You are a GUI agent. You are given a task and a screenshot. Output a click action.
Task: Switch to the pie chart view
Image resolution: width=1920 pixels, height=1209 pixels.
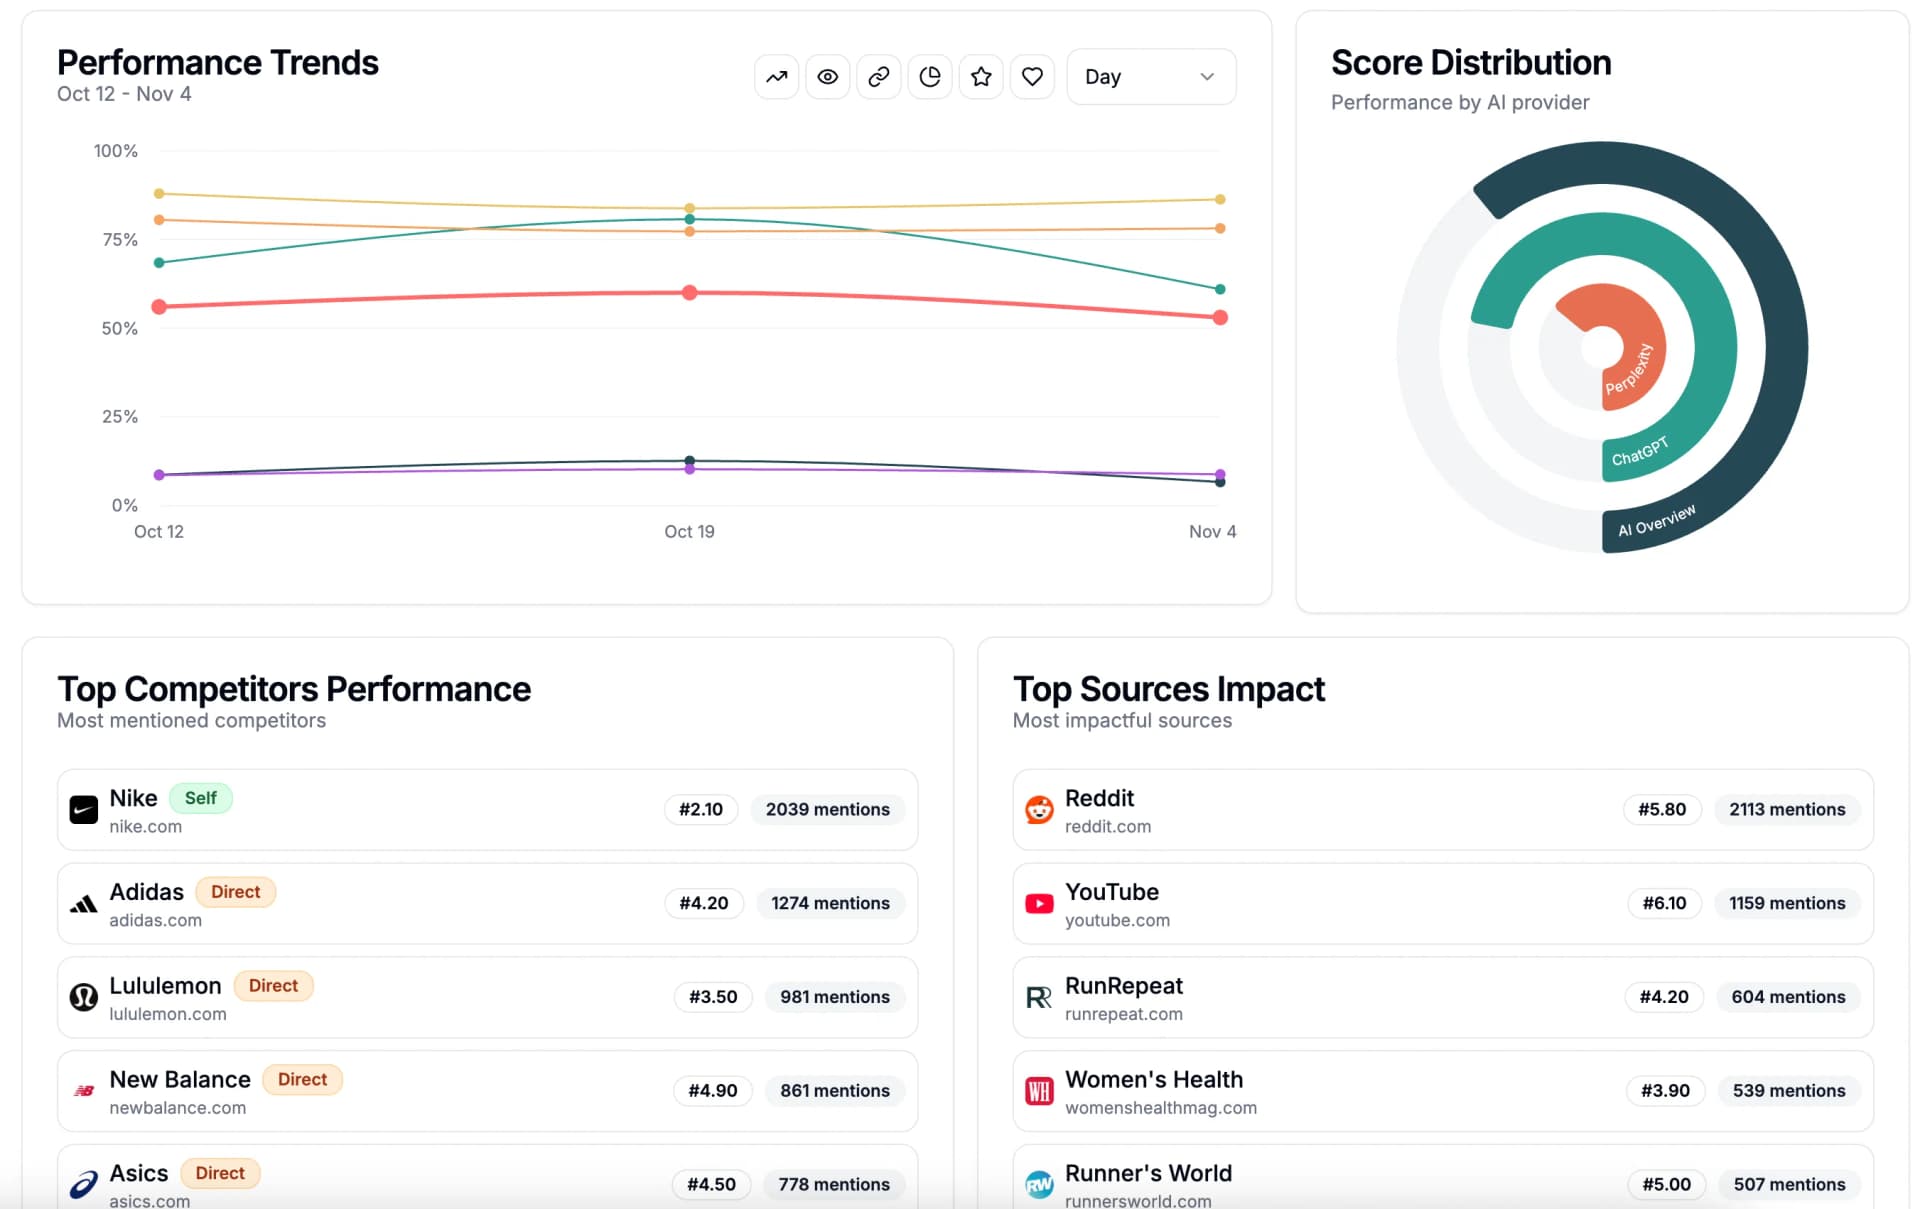930,76
